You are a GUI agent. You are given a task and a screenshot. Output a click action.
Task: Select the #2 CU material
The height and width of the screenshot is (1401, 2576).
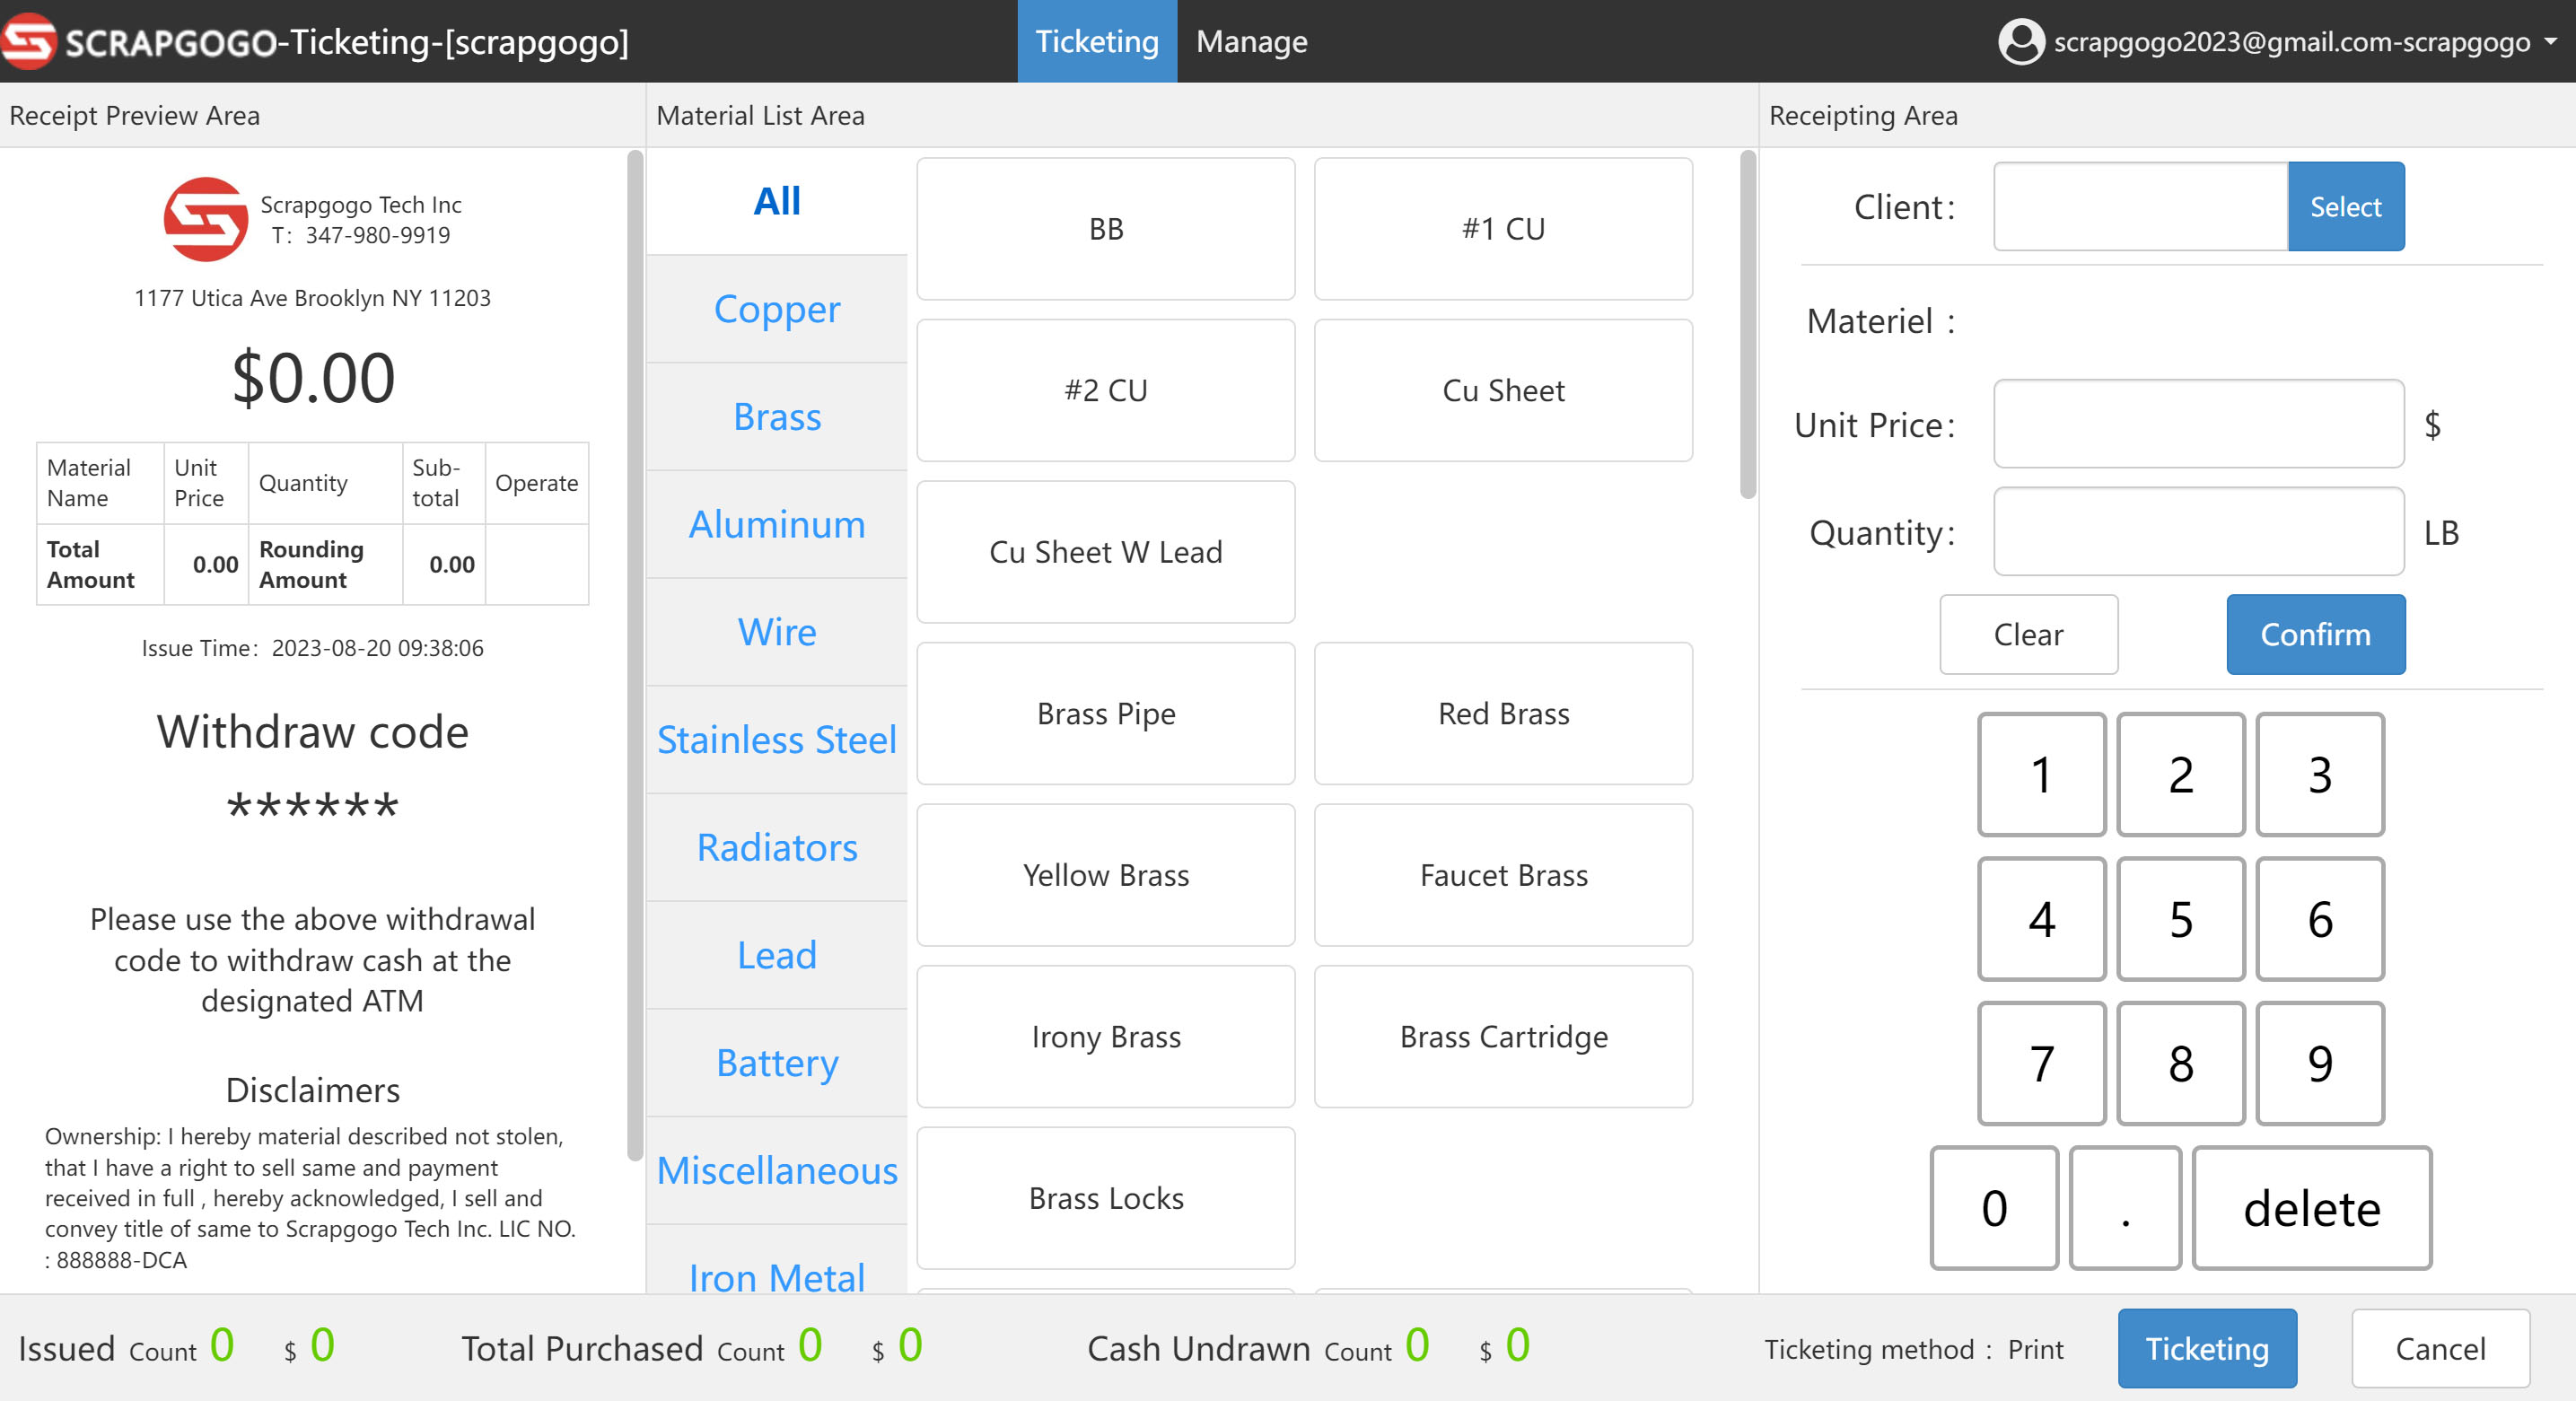[x=1106, y=391]
